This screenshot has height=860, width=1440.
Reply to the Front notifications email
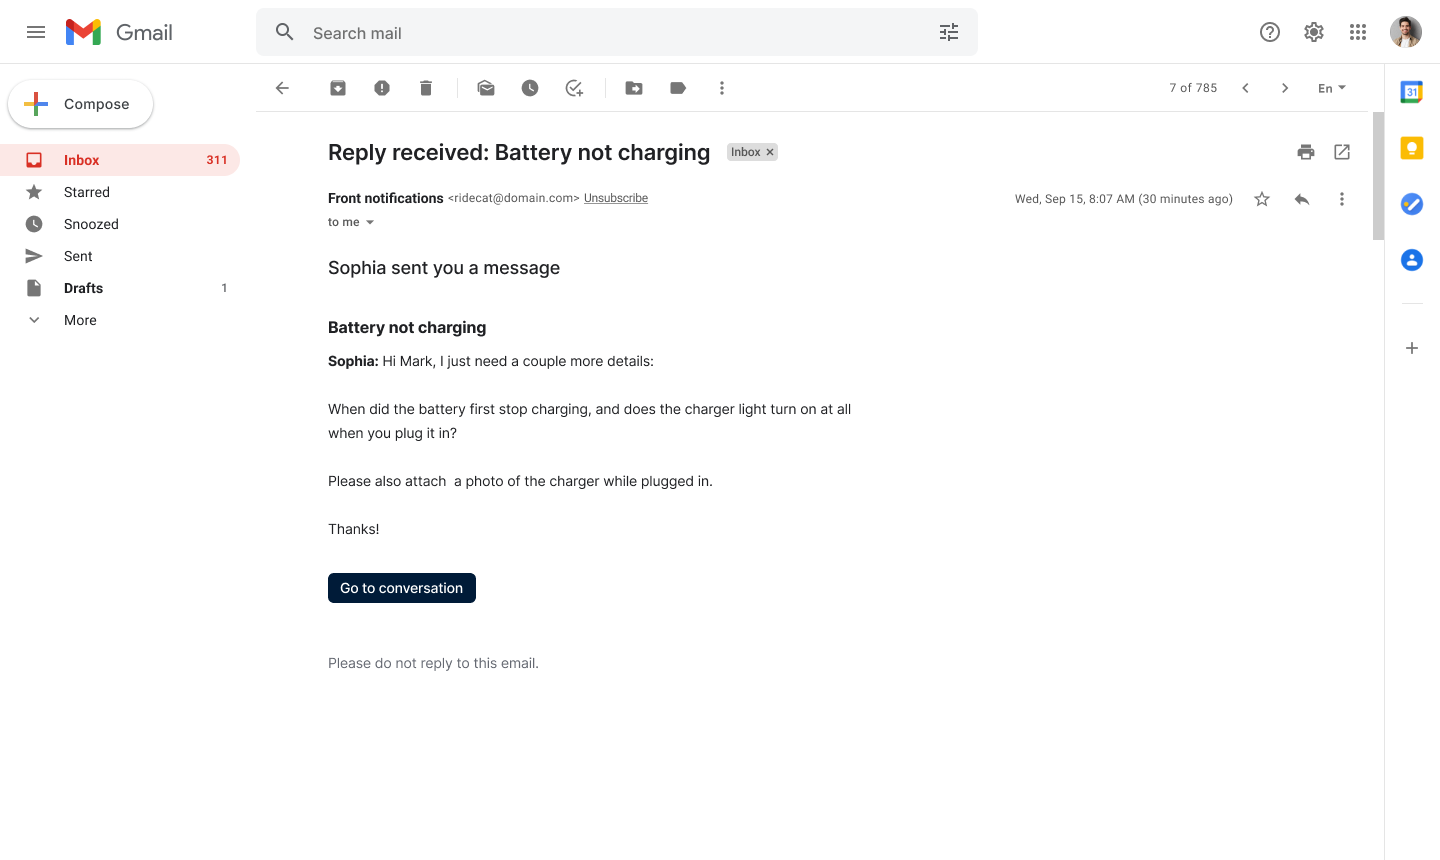(x=1302, y=199)
